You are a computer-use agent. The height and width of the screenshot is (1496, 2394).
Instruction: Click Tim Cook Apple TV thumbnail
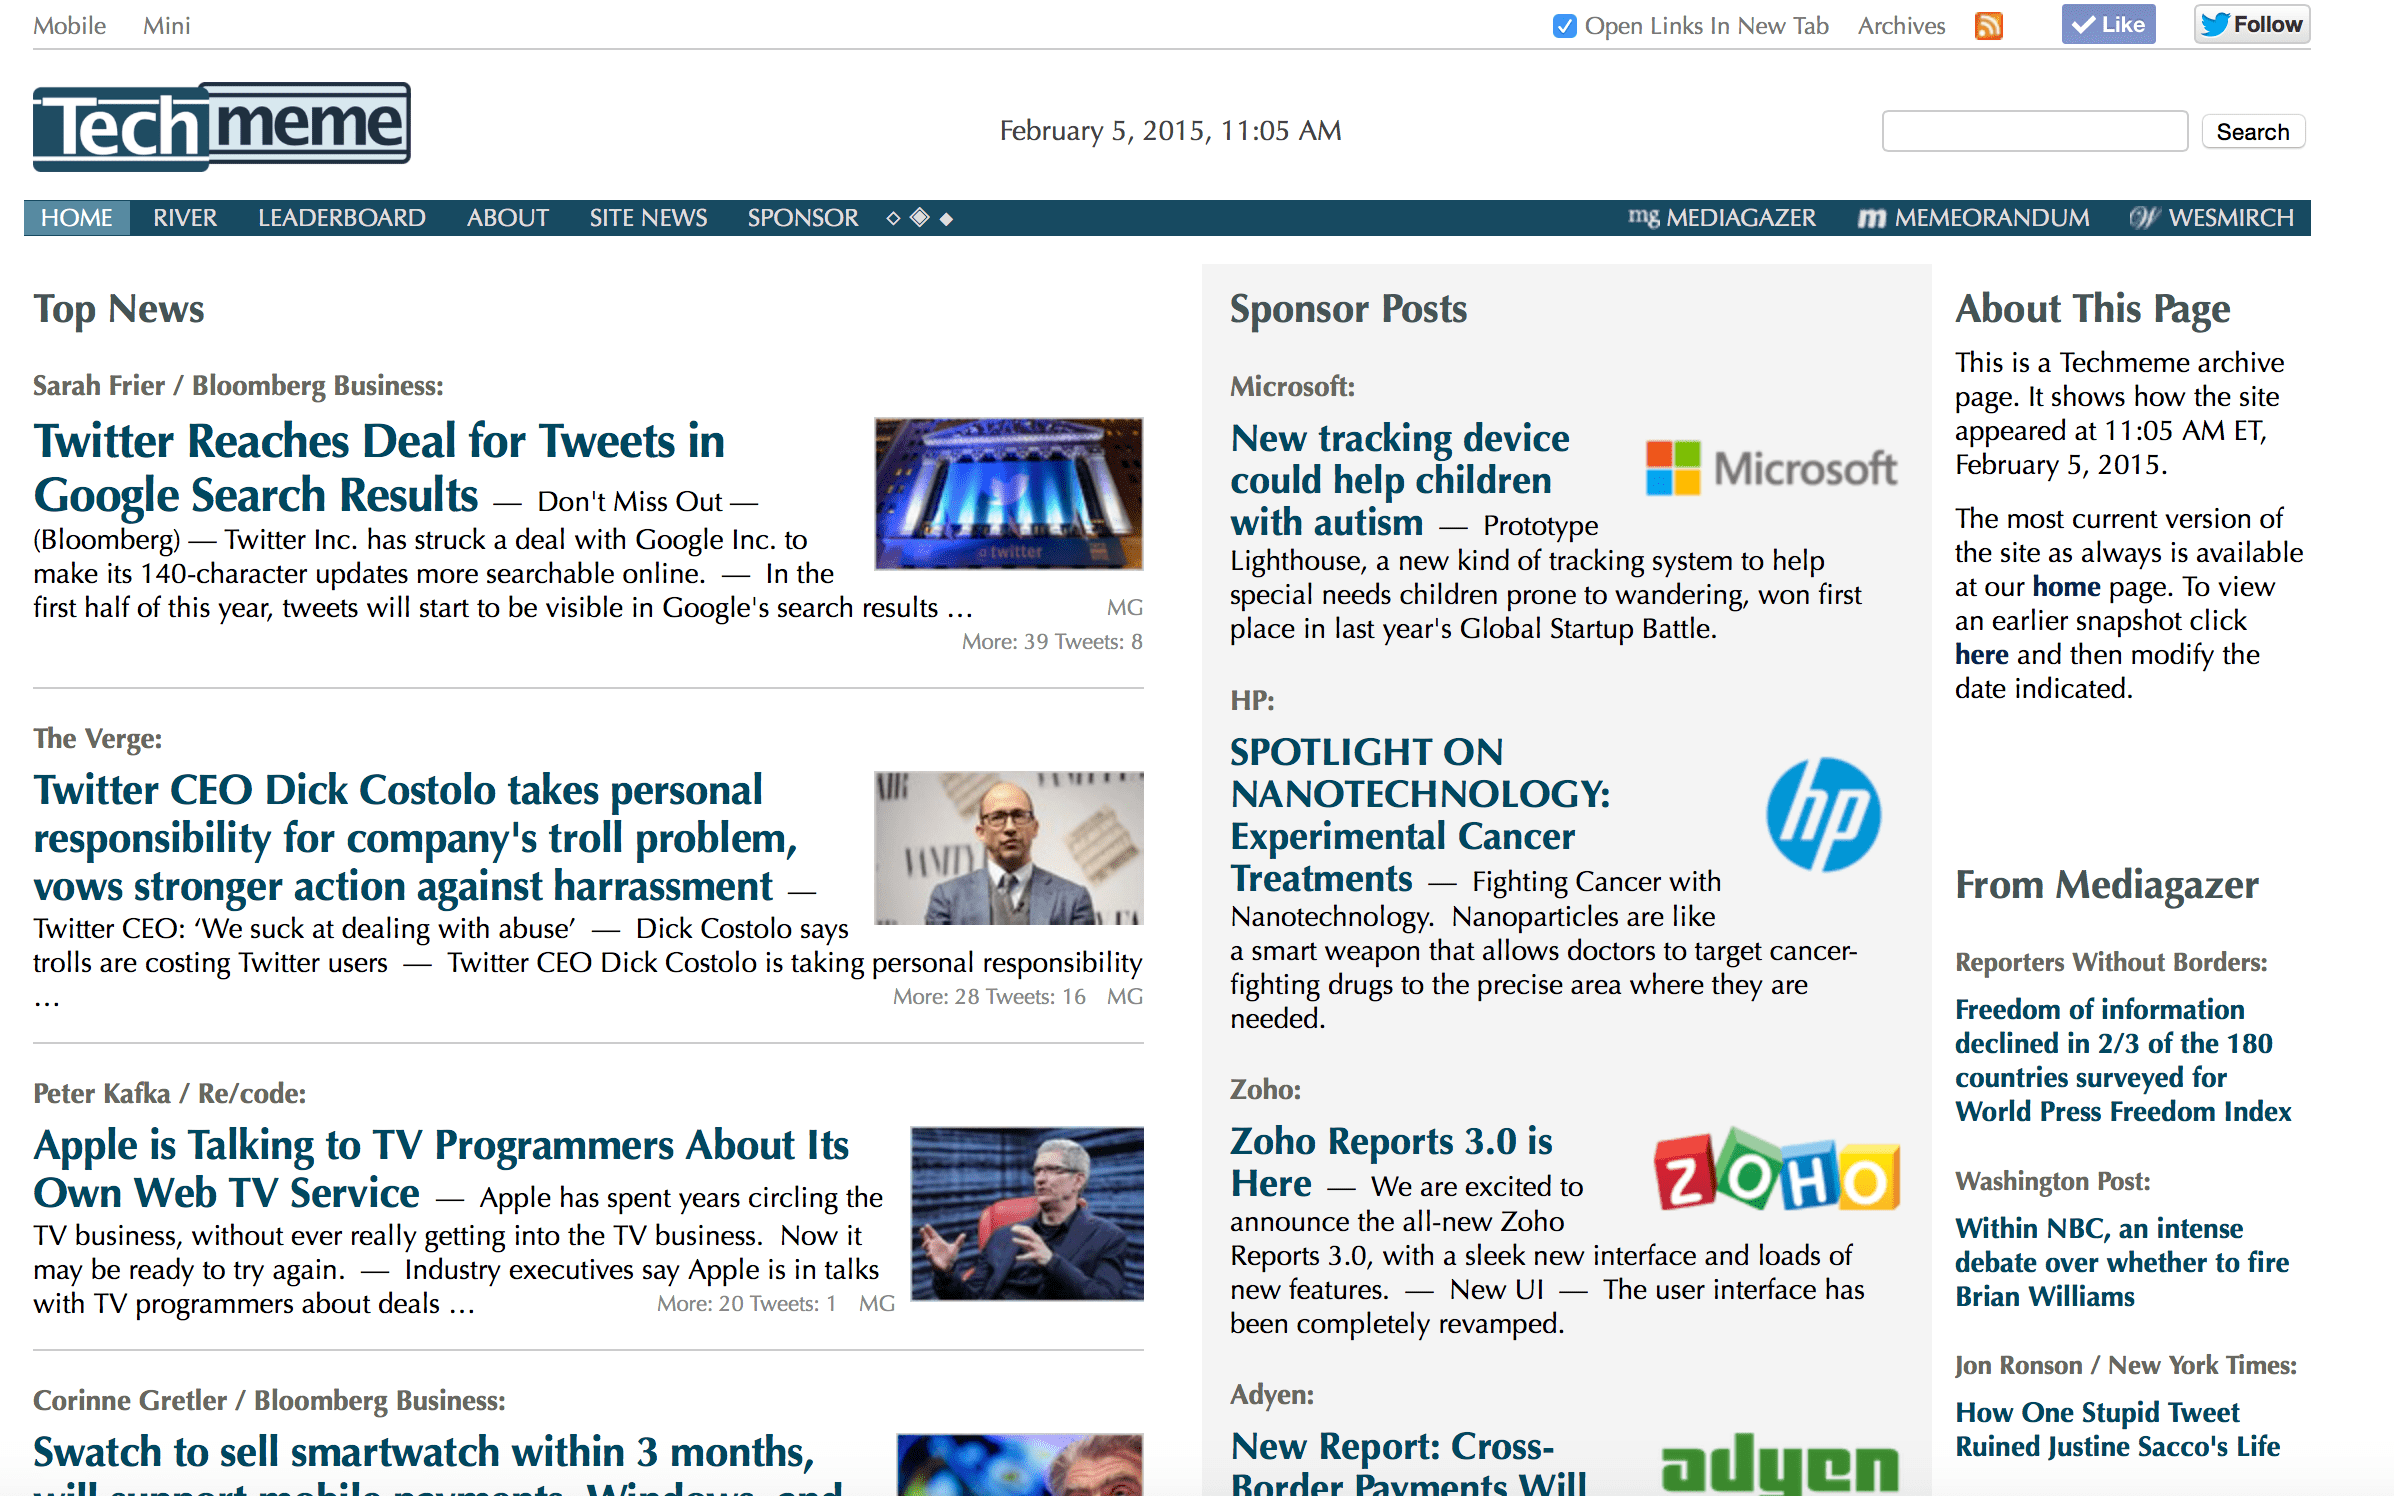[1026, 1213]
